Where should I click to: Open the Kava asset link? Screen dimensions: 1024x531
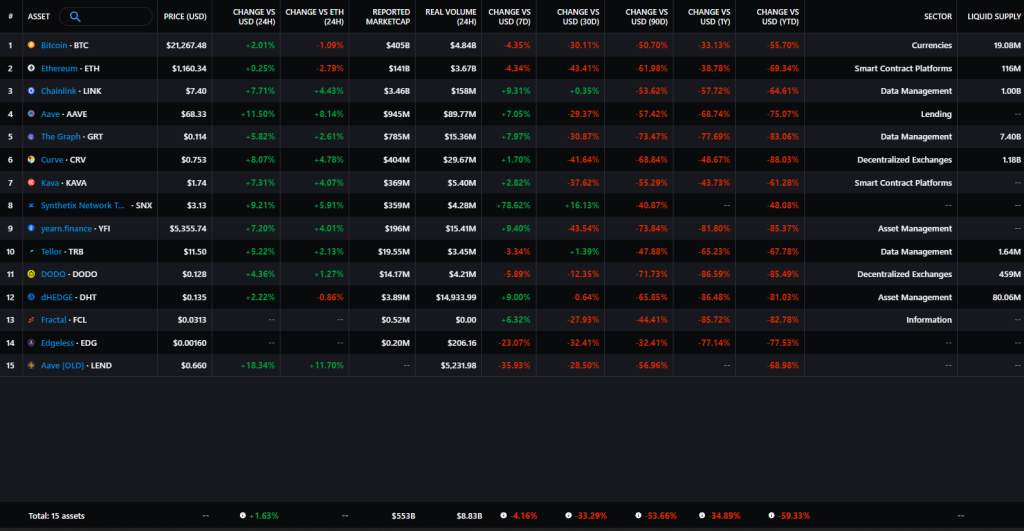pos(50,183)
